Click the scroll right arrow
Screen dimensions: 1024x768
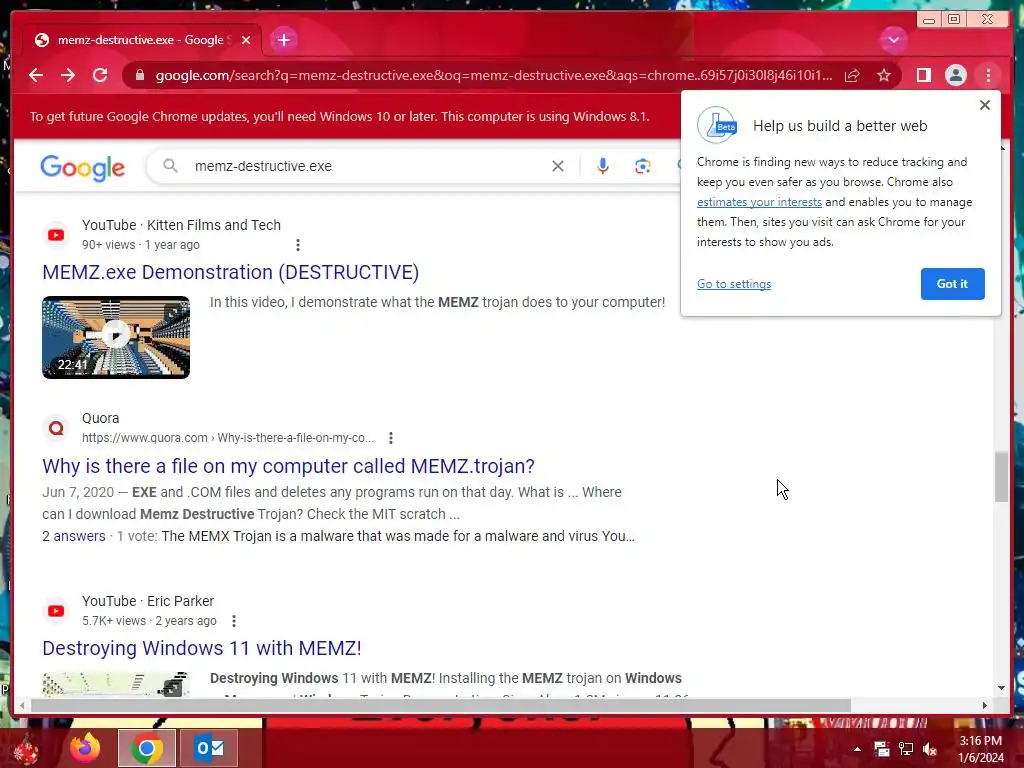click(x=985, y=705)
